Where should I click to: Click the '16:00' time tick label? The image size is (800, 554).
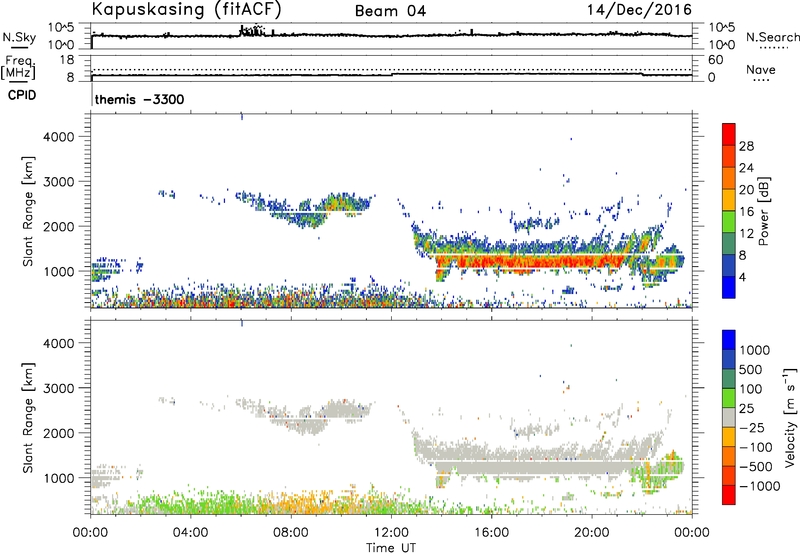tap(491, 533)
